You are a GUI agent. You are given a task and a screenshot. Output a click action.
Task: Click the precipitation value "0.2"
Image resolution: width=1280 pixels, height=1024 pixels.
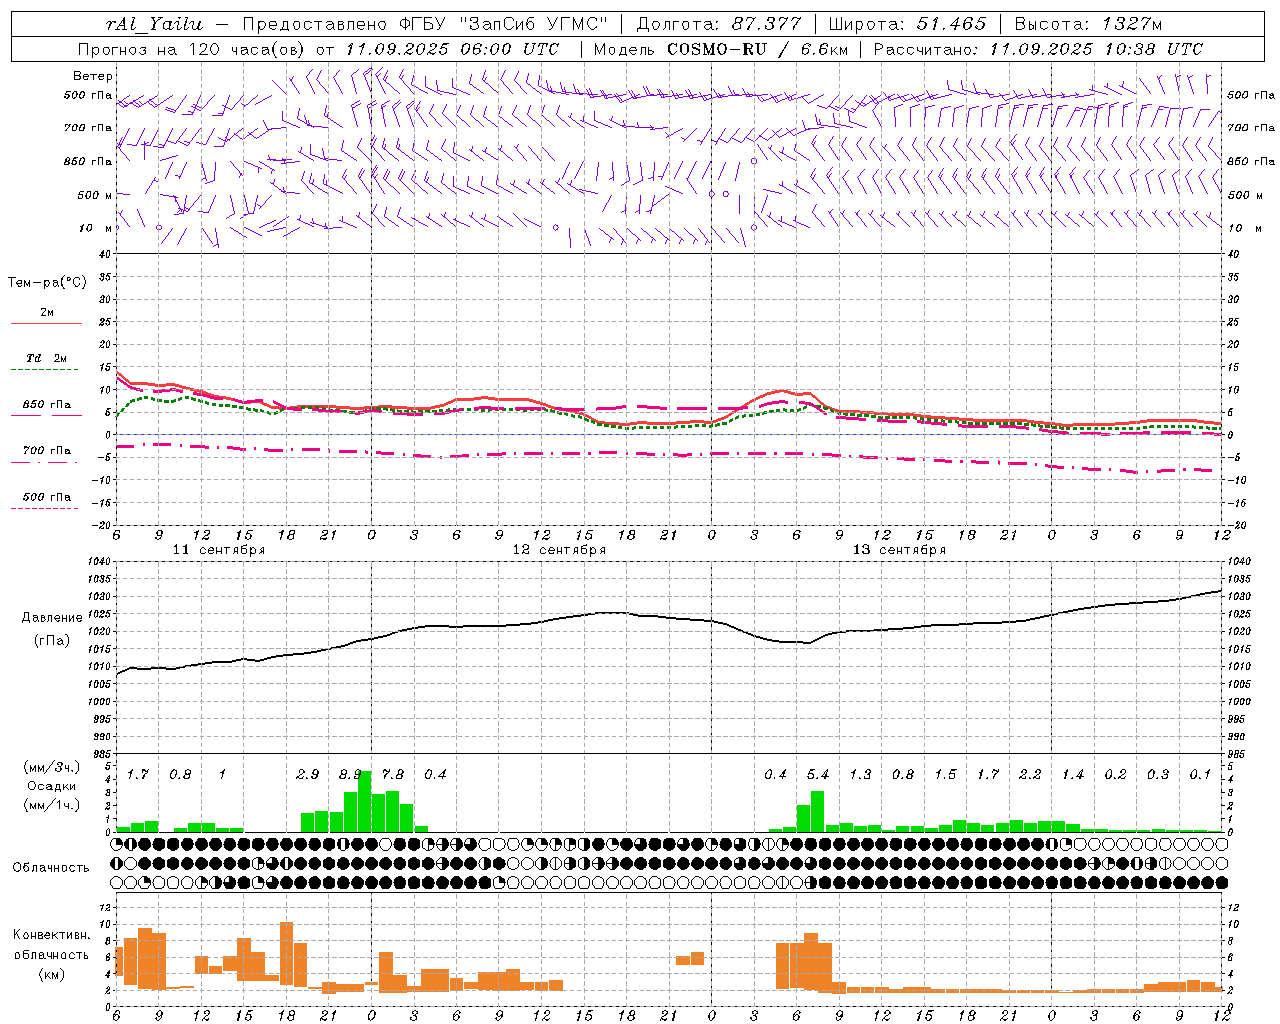(1115, 775)
